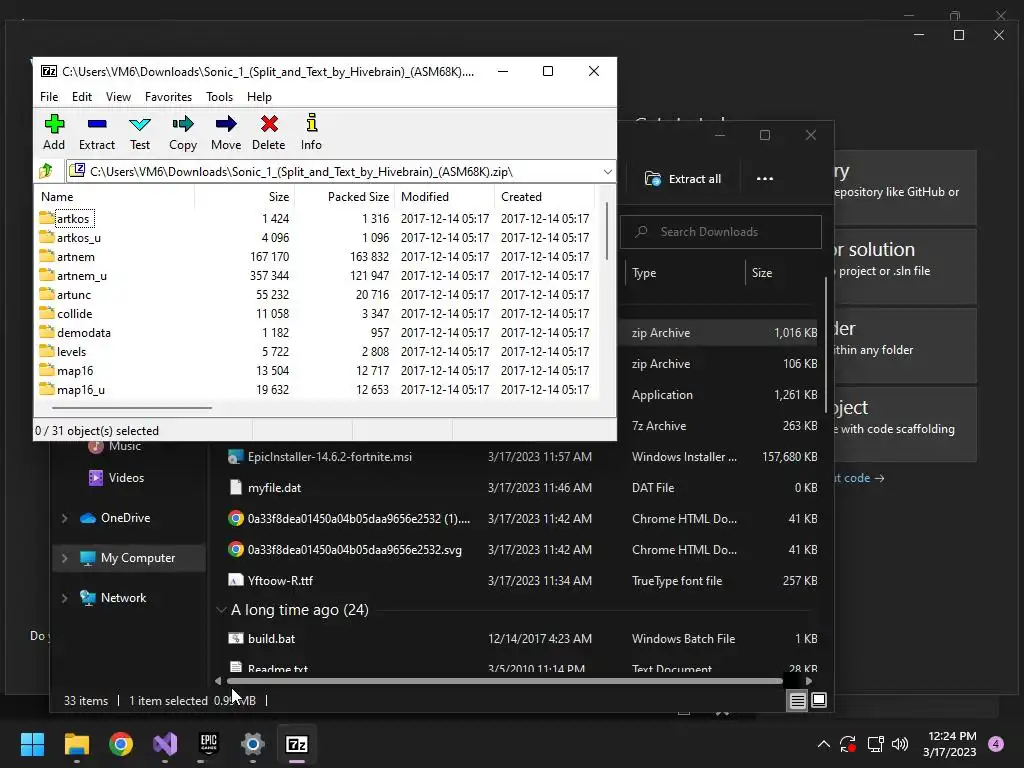
Task: Select the map16_u folder row
Action: [x=315, y=389]
